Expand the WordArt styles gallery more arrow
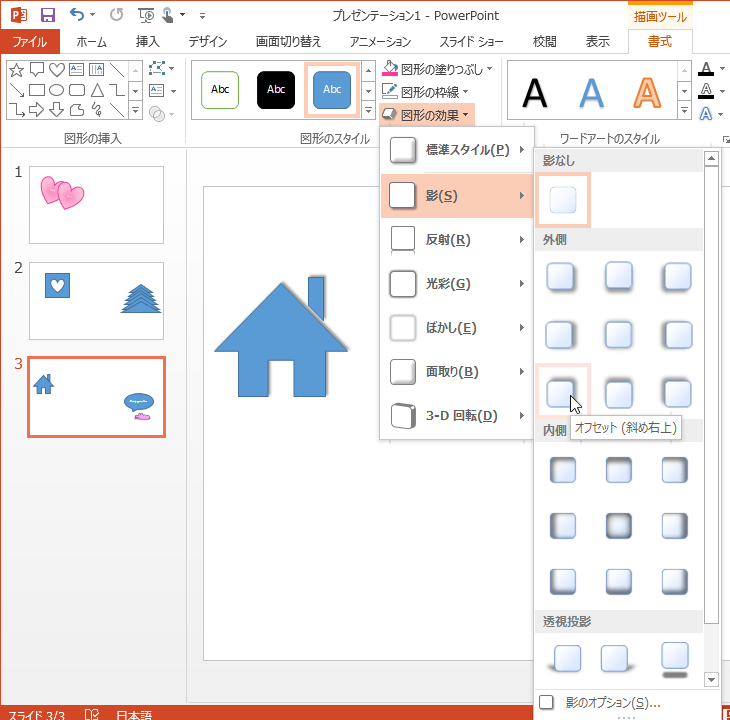730x720 pixels. (684, 110)
